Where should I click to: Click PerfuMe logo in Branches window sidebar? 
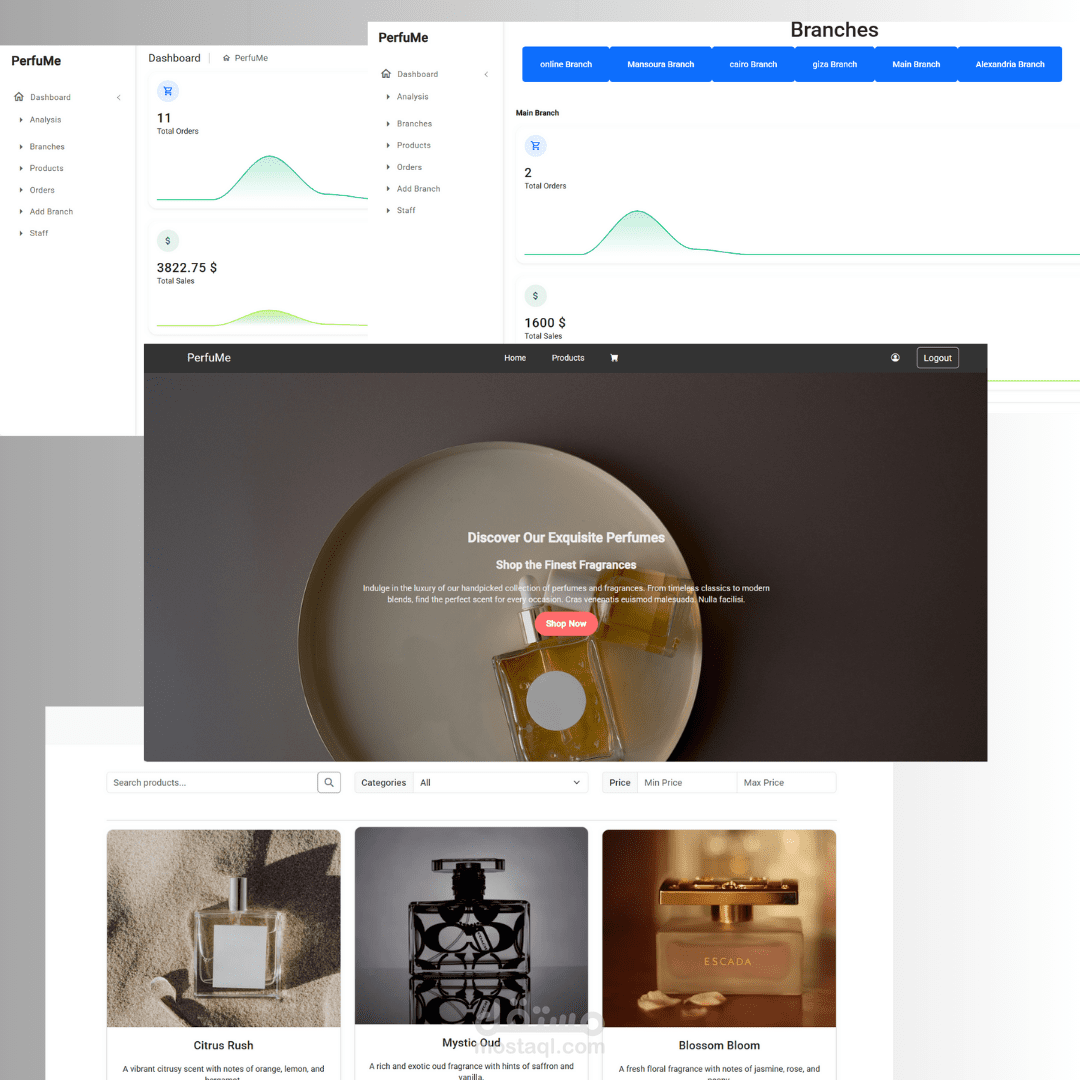[x=403, y=38]
